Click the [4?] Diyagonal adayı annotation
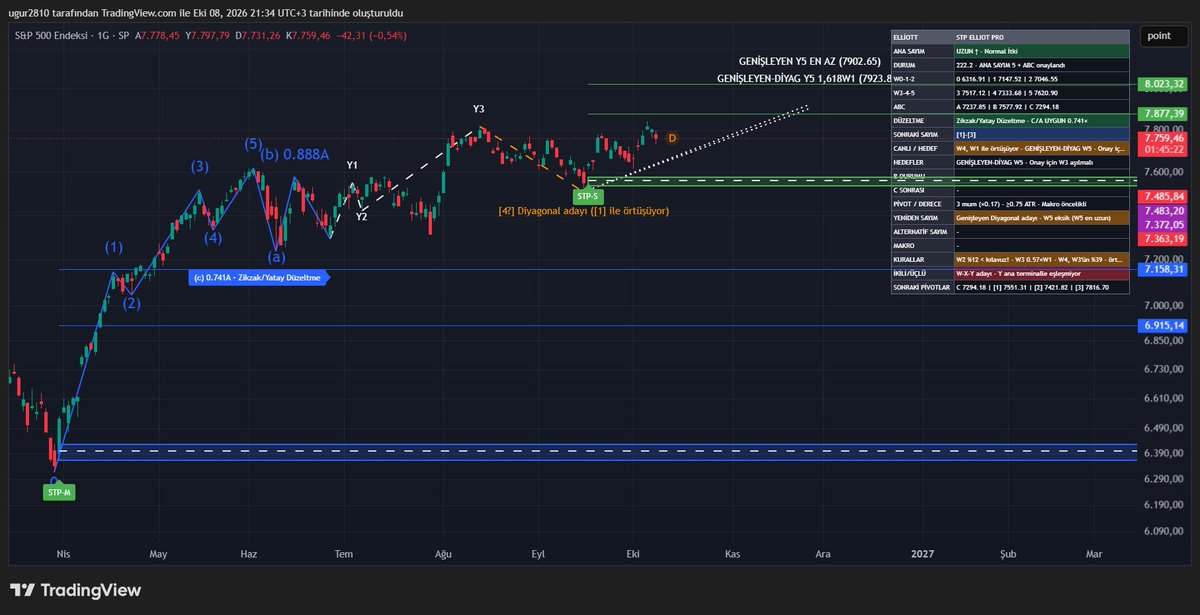Image resolution: width=1200 pixels, height=615 pixels. 583,211
